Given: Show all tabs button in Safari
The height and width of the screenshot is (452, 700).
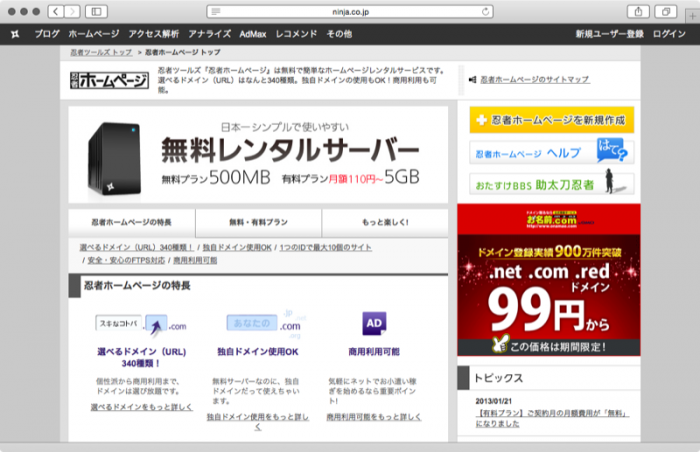Looking at the screenshot, I should (666, 12).
